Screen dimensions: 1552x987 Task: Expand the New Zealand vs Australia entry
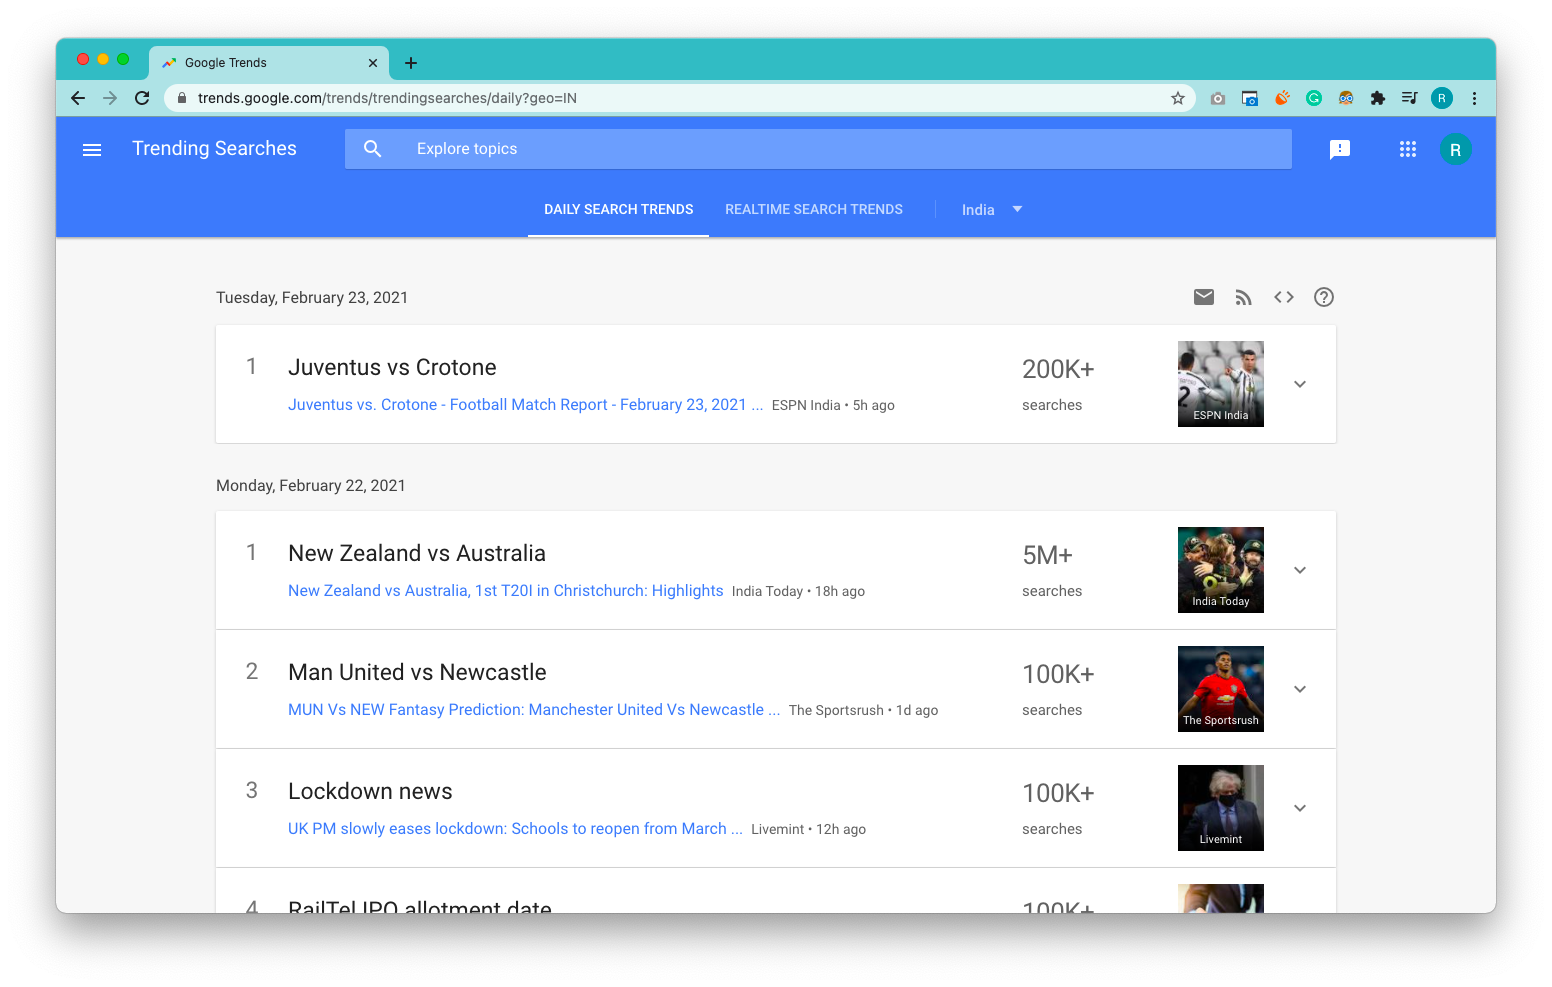[x=1300, y=570]
